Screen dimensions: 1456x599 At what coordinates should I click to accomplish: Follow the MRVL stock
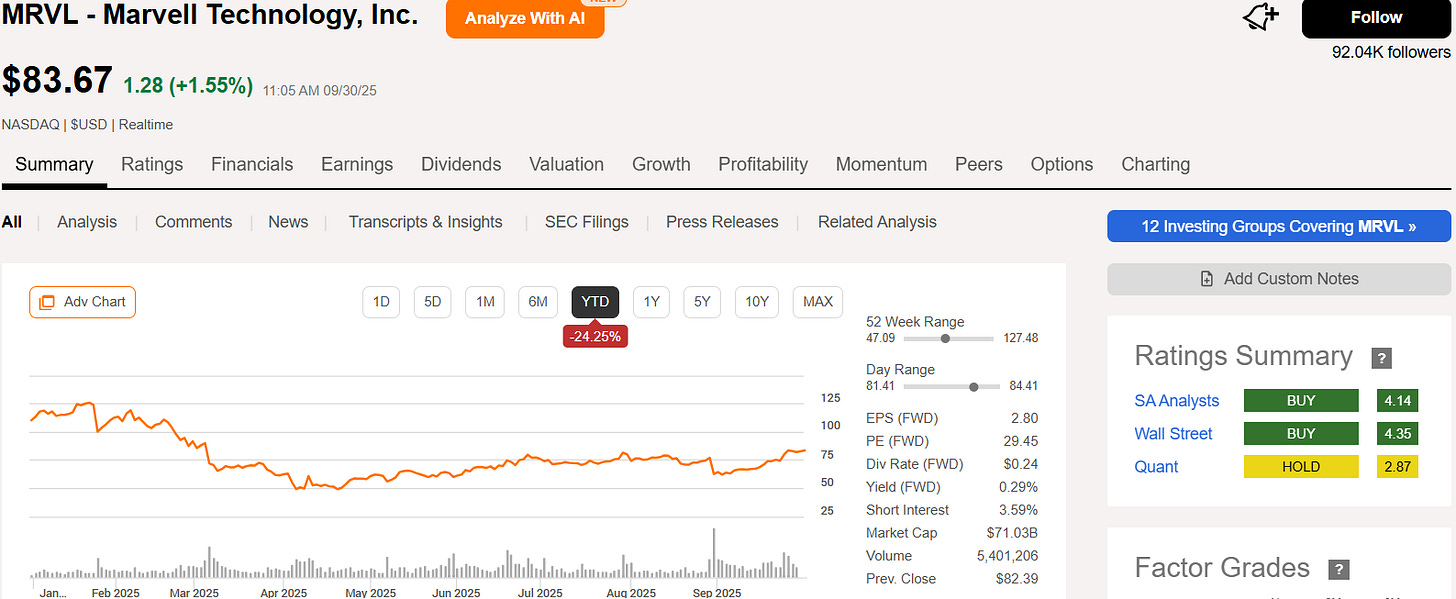pyautogui.click(x=1376, y=18)
